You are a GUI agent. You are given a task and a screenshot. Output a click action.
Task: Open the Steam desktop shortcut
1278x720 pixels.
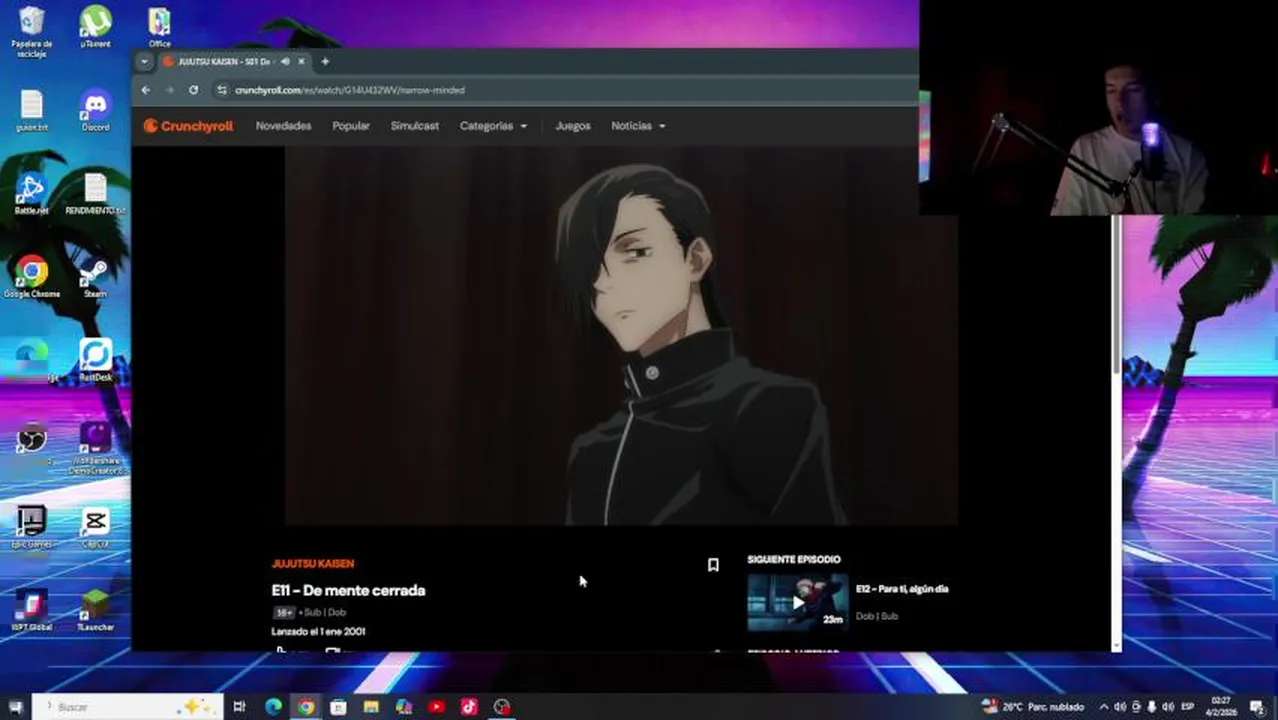[95, 277]
